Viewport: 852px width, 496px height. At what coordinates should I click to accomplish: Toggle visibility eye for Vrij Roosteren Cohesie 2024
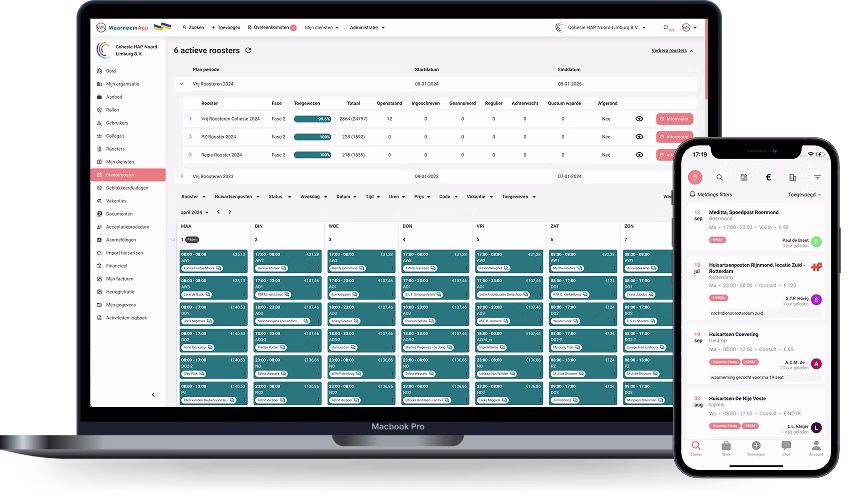[639, 119]
